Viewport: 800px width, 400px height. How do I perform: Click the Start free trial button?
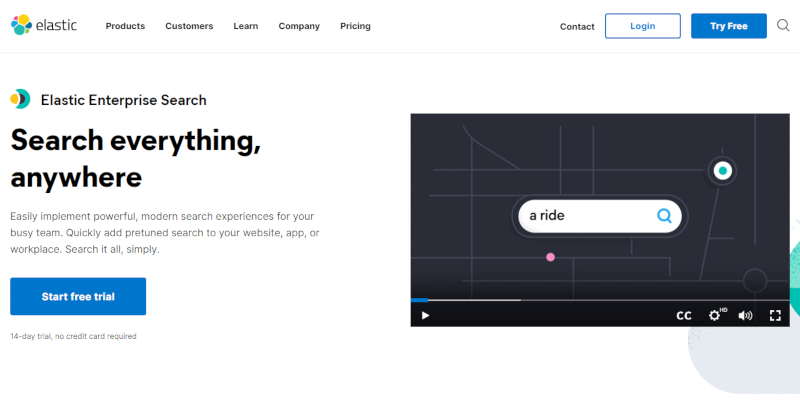tap(78, 297)
